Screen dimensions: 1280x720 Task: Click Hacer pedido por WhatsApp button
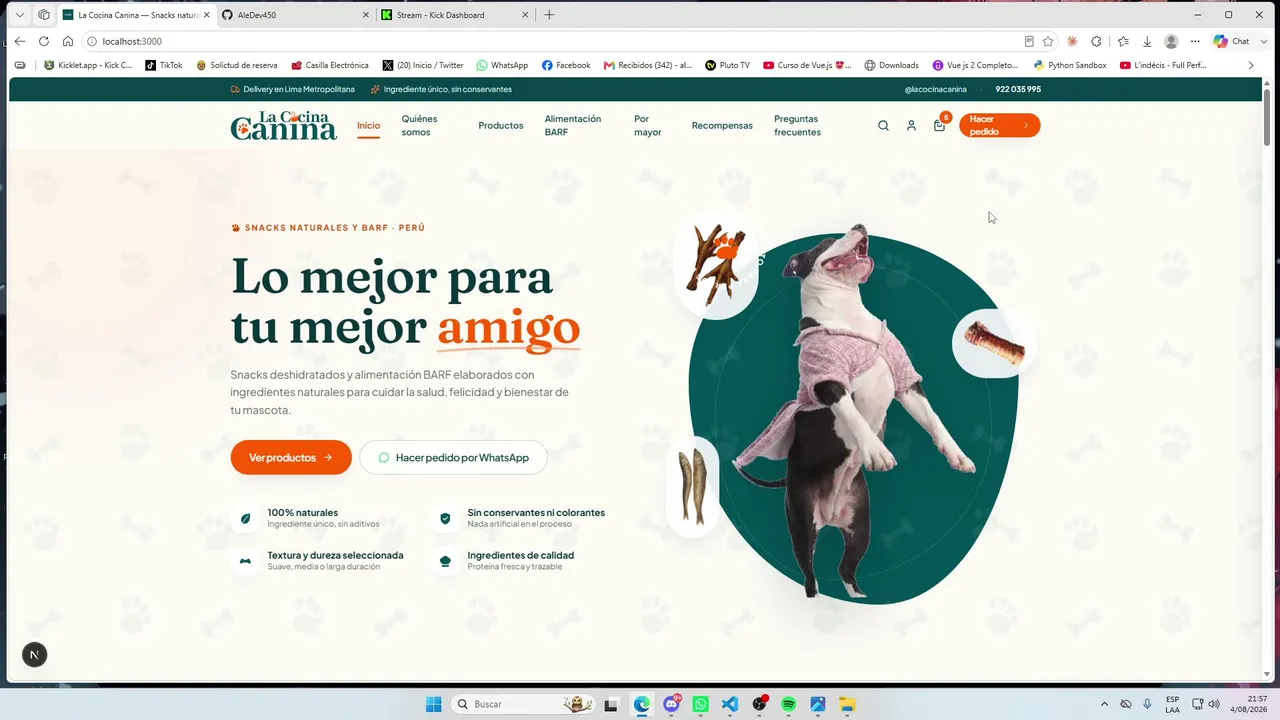pos(453,457)
